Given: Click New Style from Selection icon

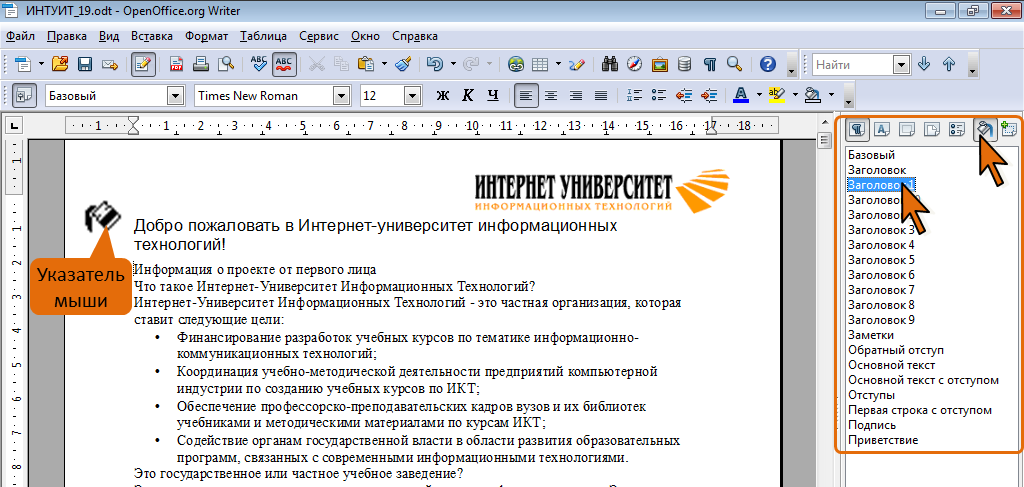Looking at the screenshot, I should (x=1009, y=130).
